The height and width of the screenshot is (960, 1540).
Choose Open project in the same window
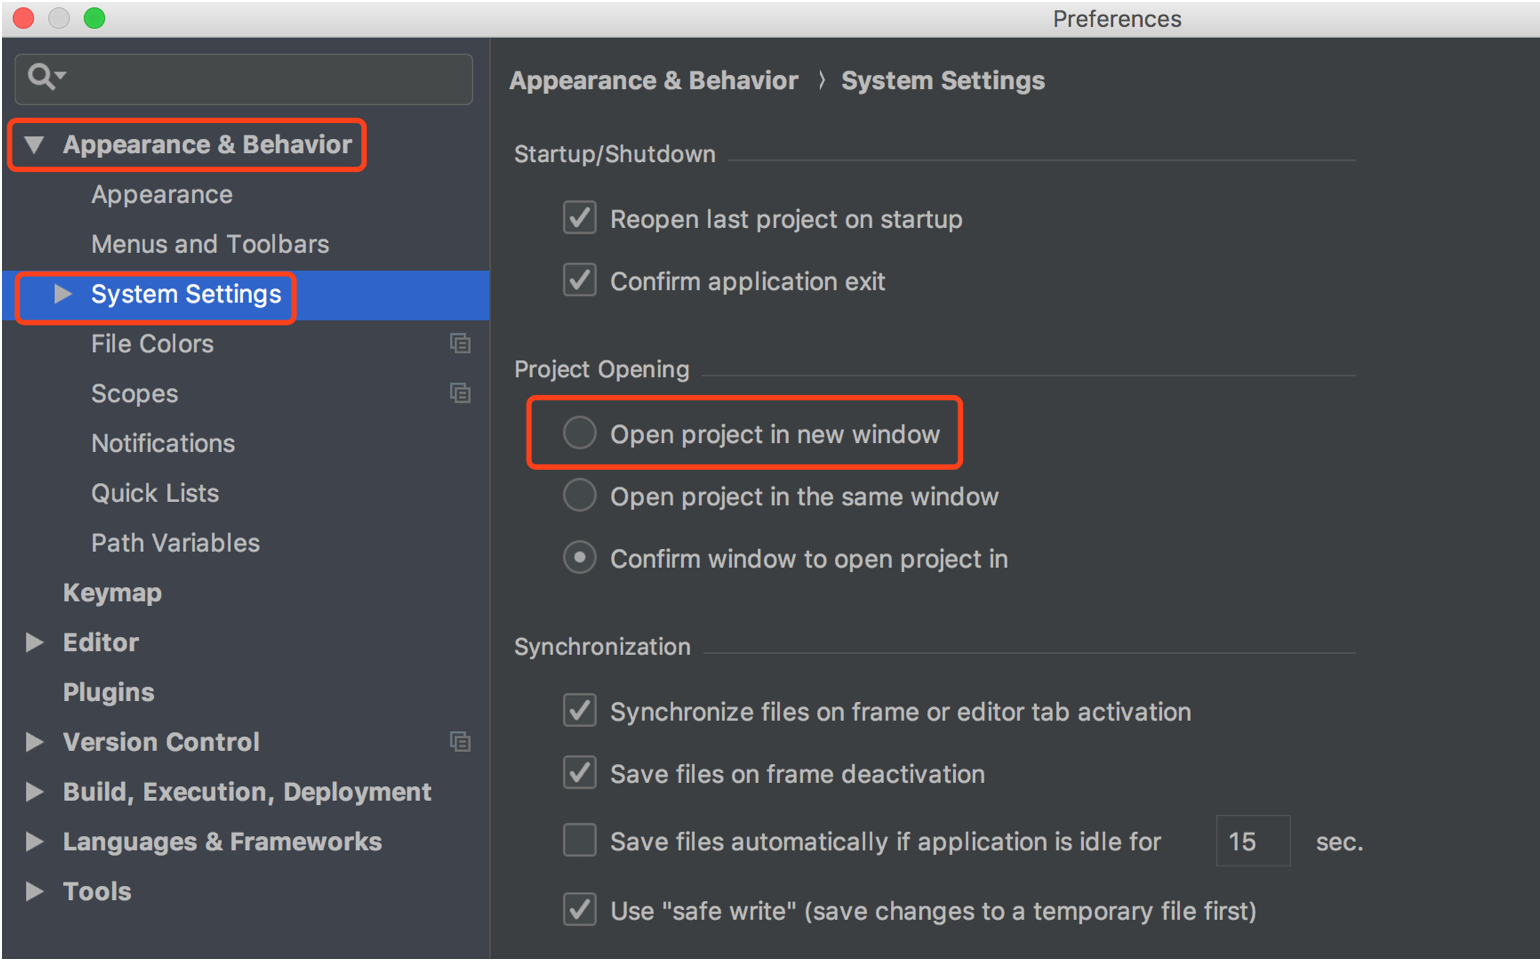point(580,496)
